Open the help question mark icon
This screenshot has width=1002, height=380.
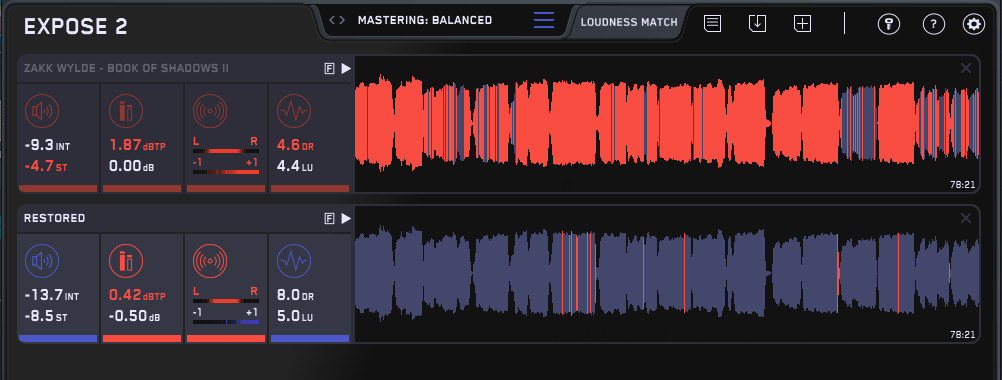click(x=934, y=24)
